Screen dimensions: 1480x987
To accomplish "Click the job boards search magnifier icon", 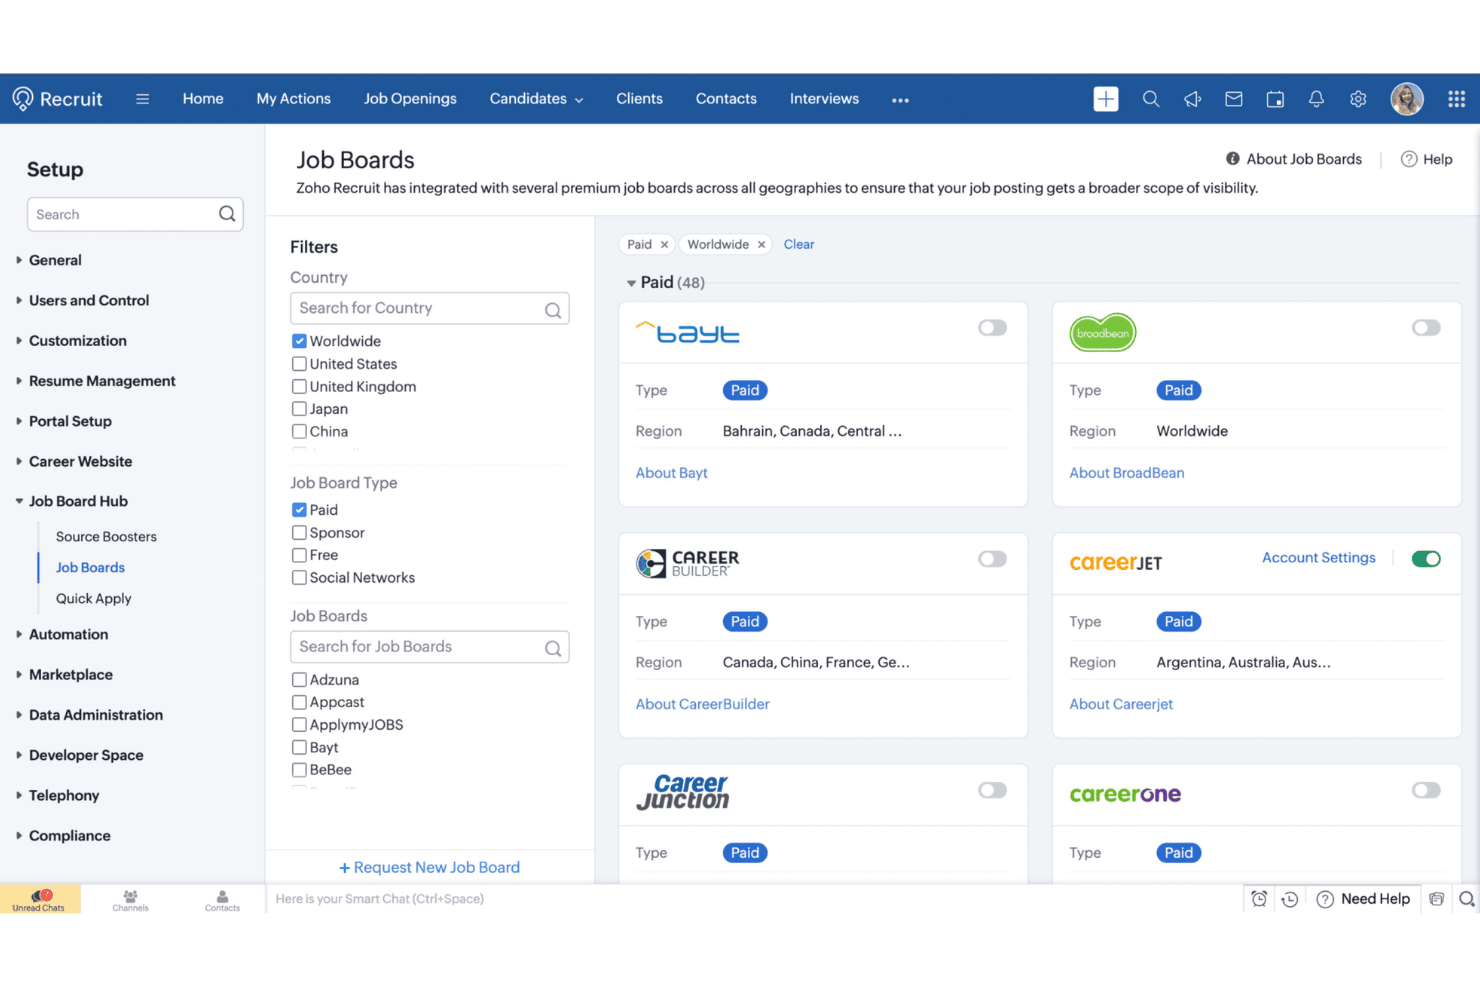I will pyautogui.click(x=552, y=648).
